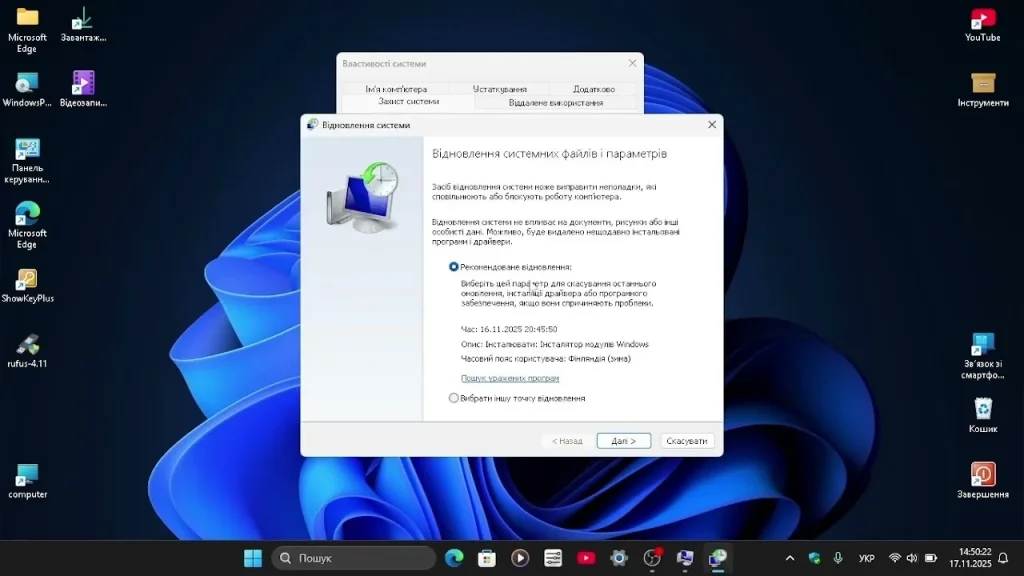Open the Windows Start menu
Screen dimensions: 1024x576
[x=253, y=558]
